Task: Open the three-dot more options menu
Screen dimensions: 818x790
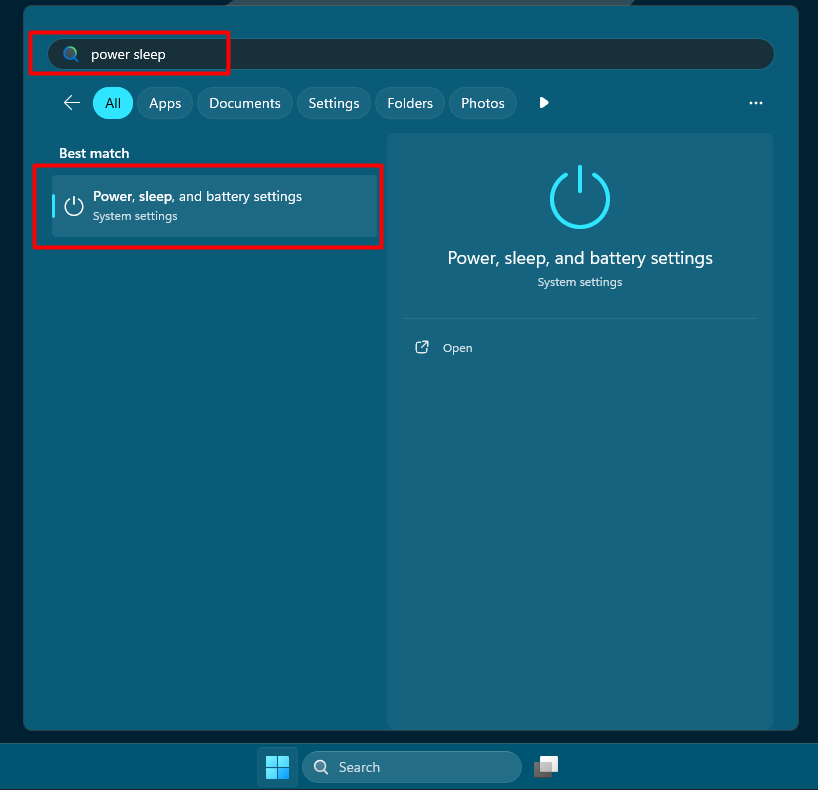Action: click(x=756, y=103)
